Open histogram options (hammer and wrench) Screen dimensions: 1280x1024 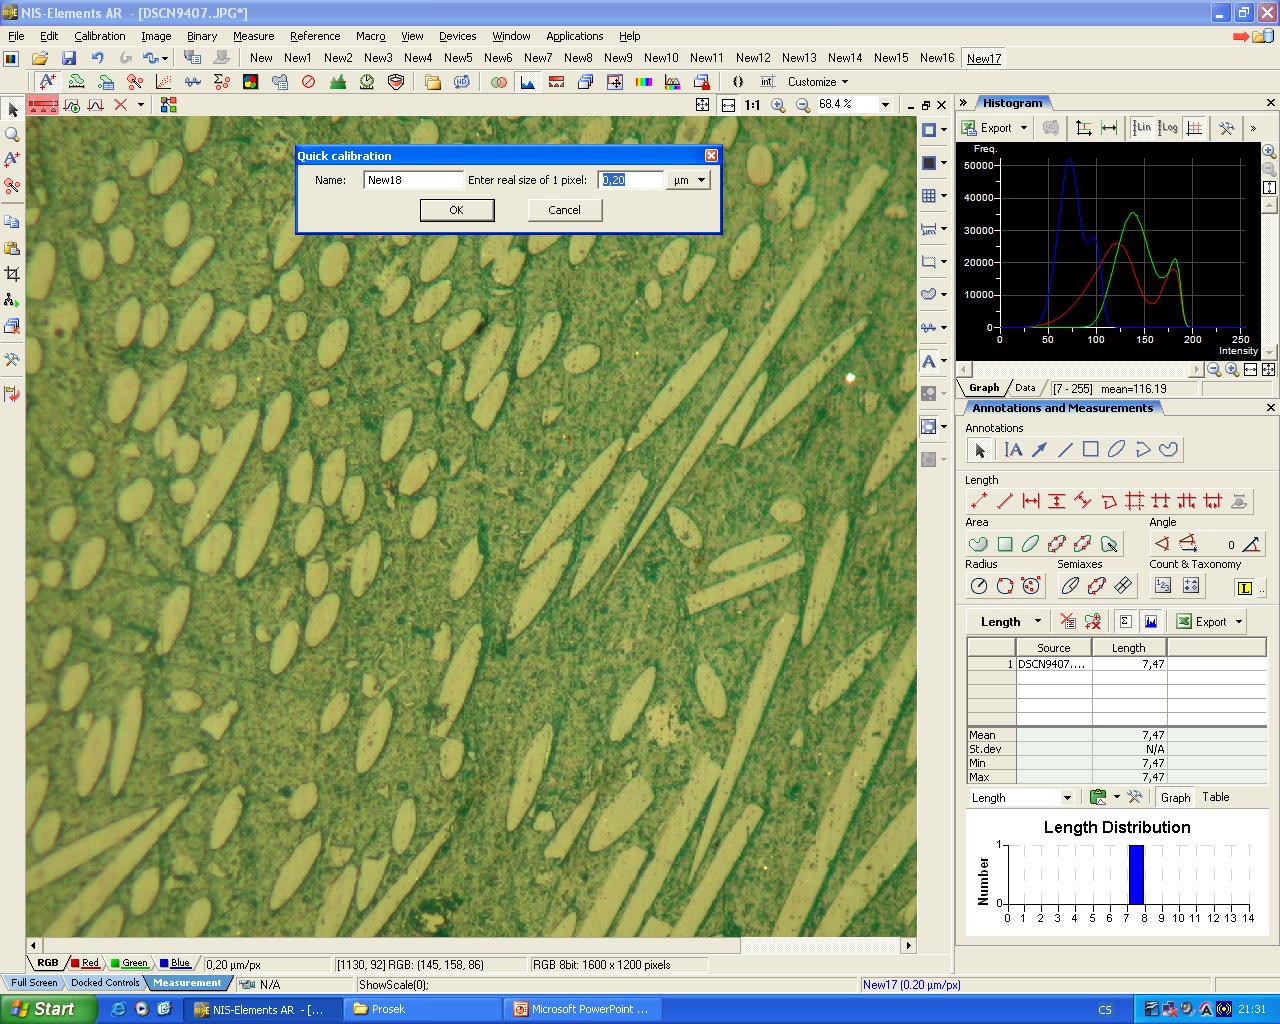click(x=1226, y=128)
